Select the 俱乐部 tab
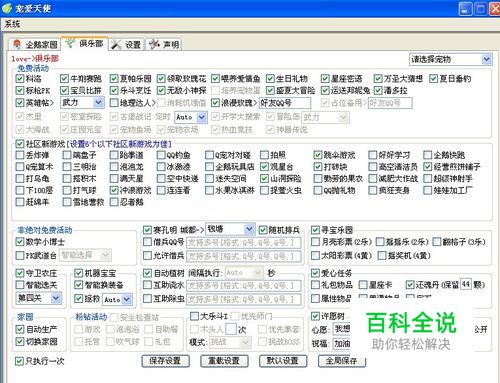The width and height of the screenshot is (500, 383). tap(85, 43)
